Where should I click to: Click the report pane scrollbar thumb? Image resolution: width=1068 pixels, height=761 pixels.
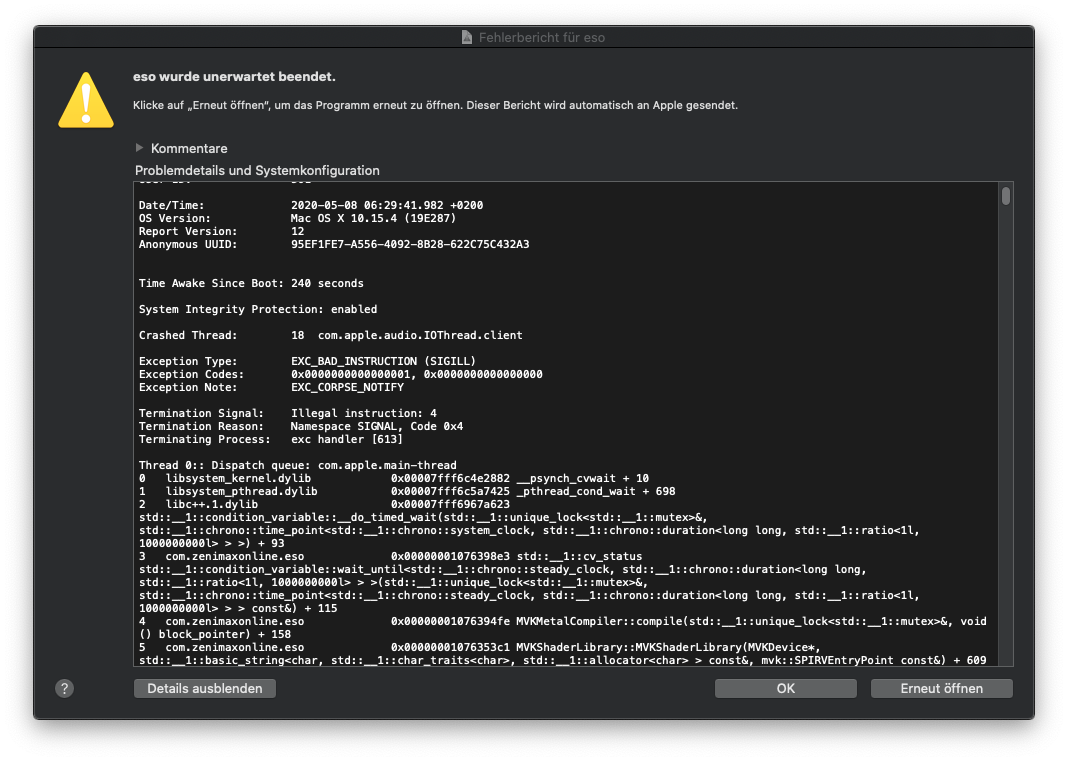[1005, 196]
